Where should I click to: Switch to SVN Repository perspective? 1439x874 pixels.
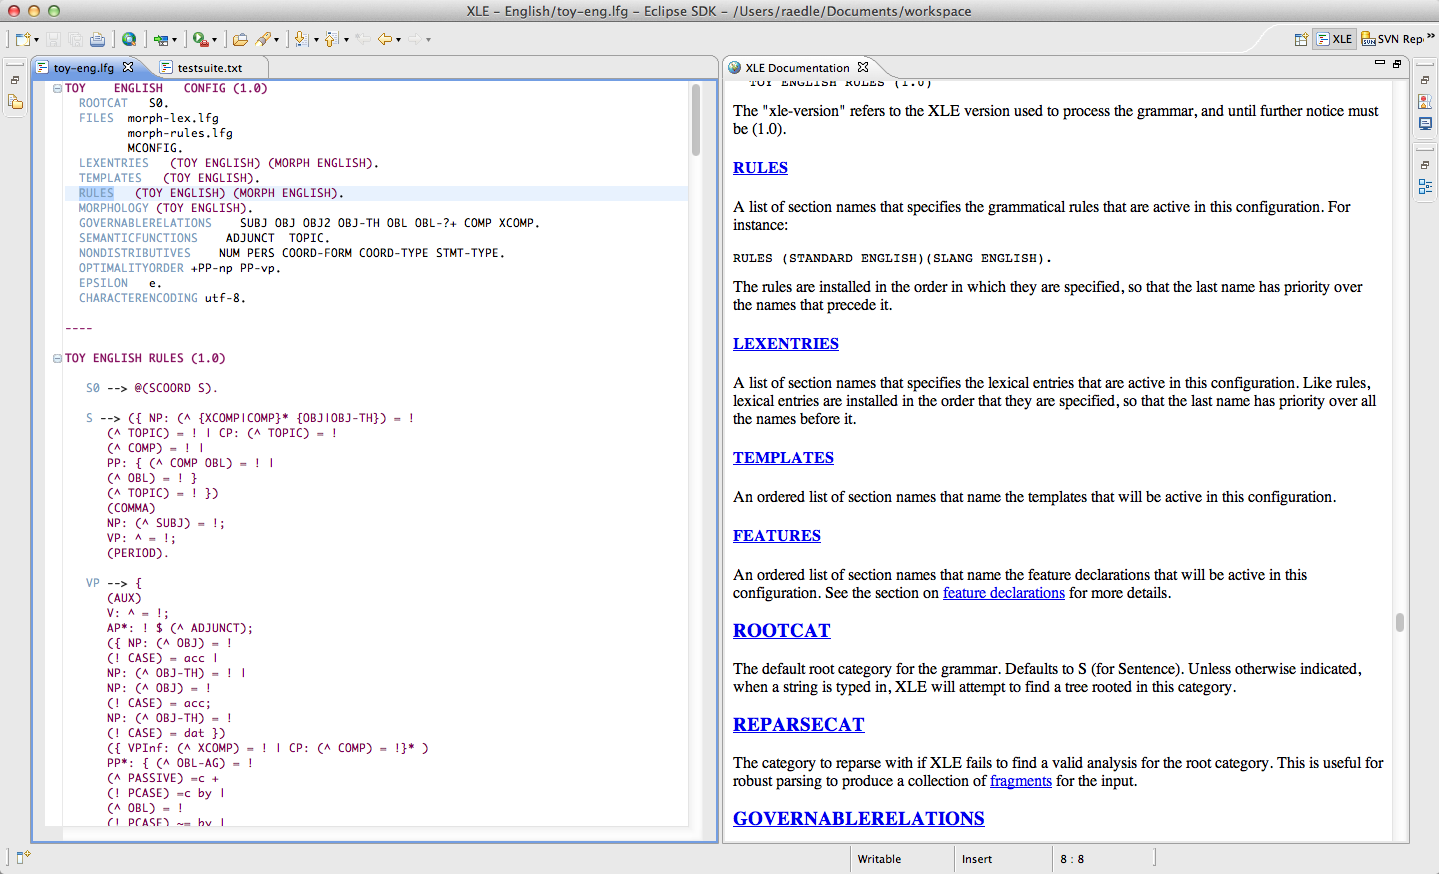(x=1391, y=39)
